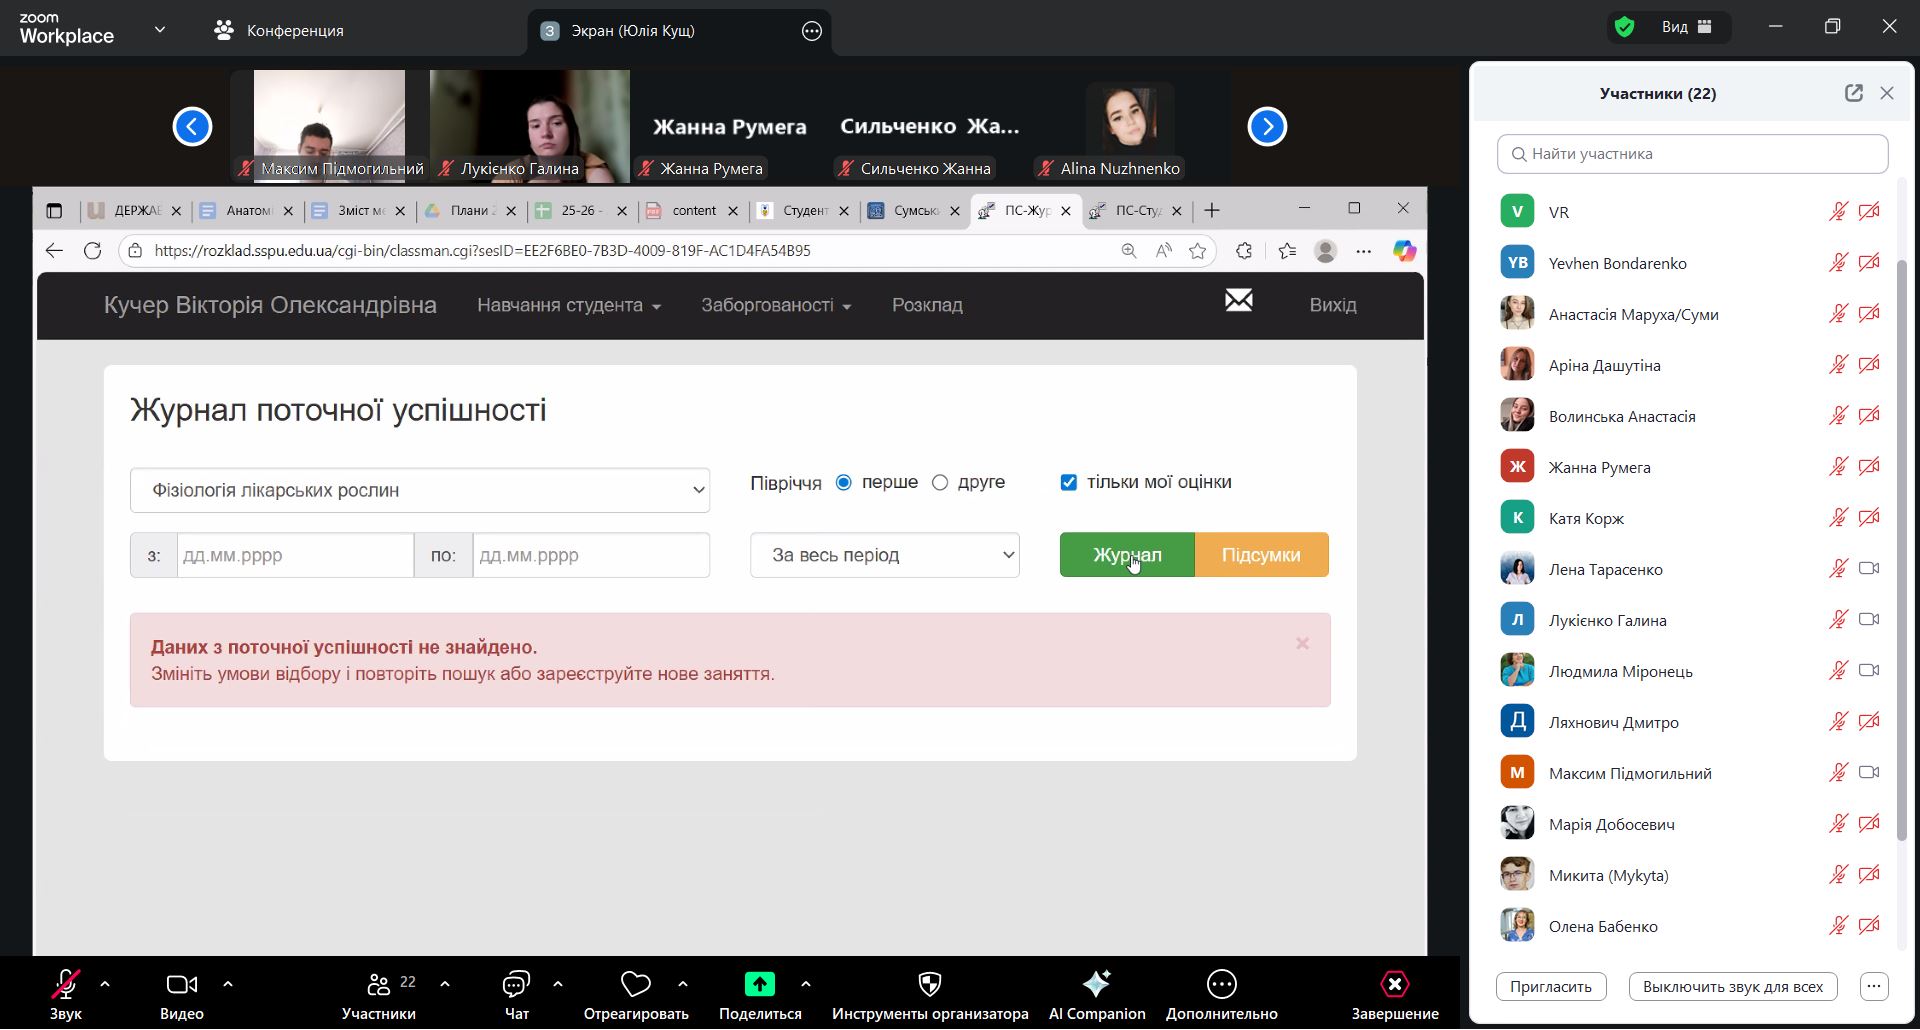Select the 'перше' semester radio button
Screen dimensions: 1920x1030
point(843,483)
